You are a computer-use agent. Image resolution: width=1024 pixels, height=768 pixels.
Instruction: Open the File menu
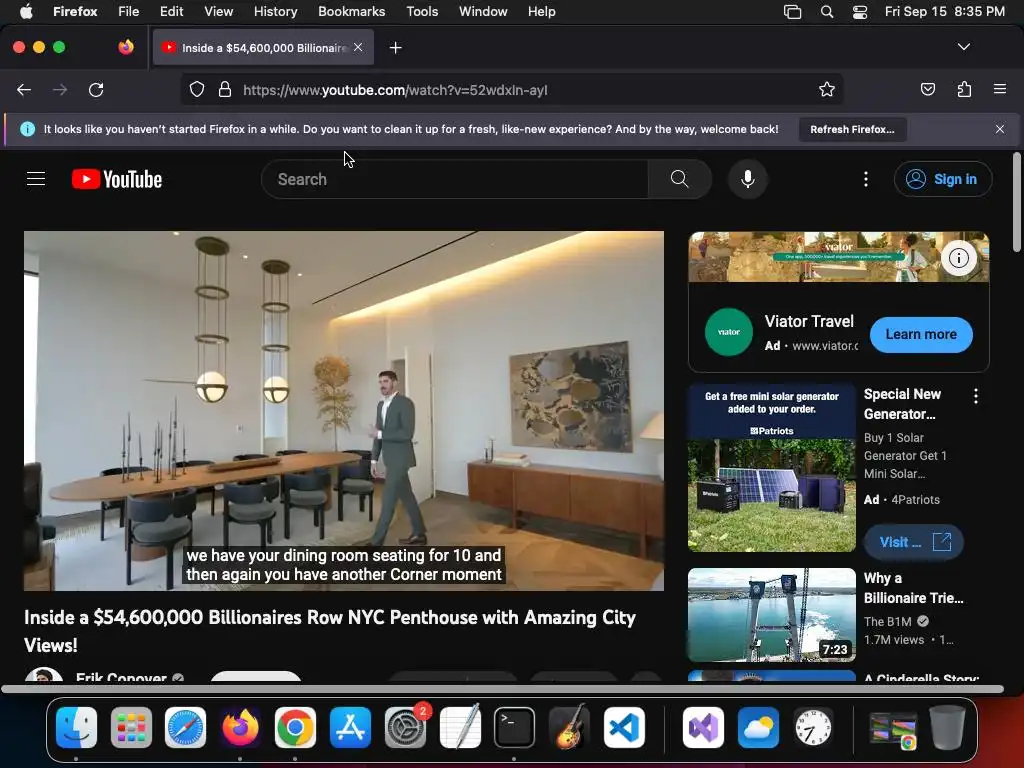click(x=128, y=11)
